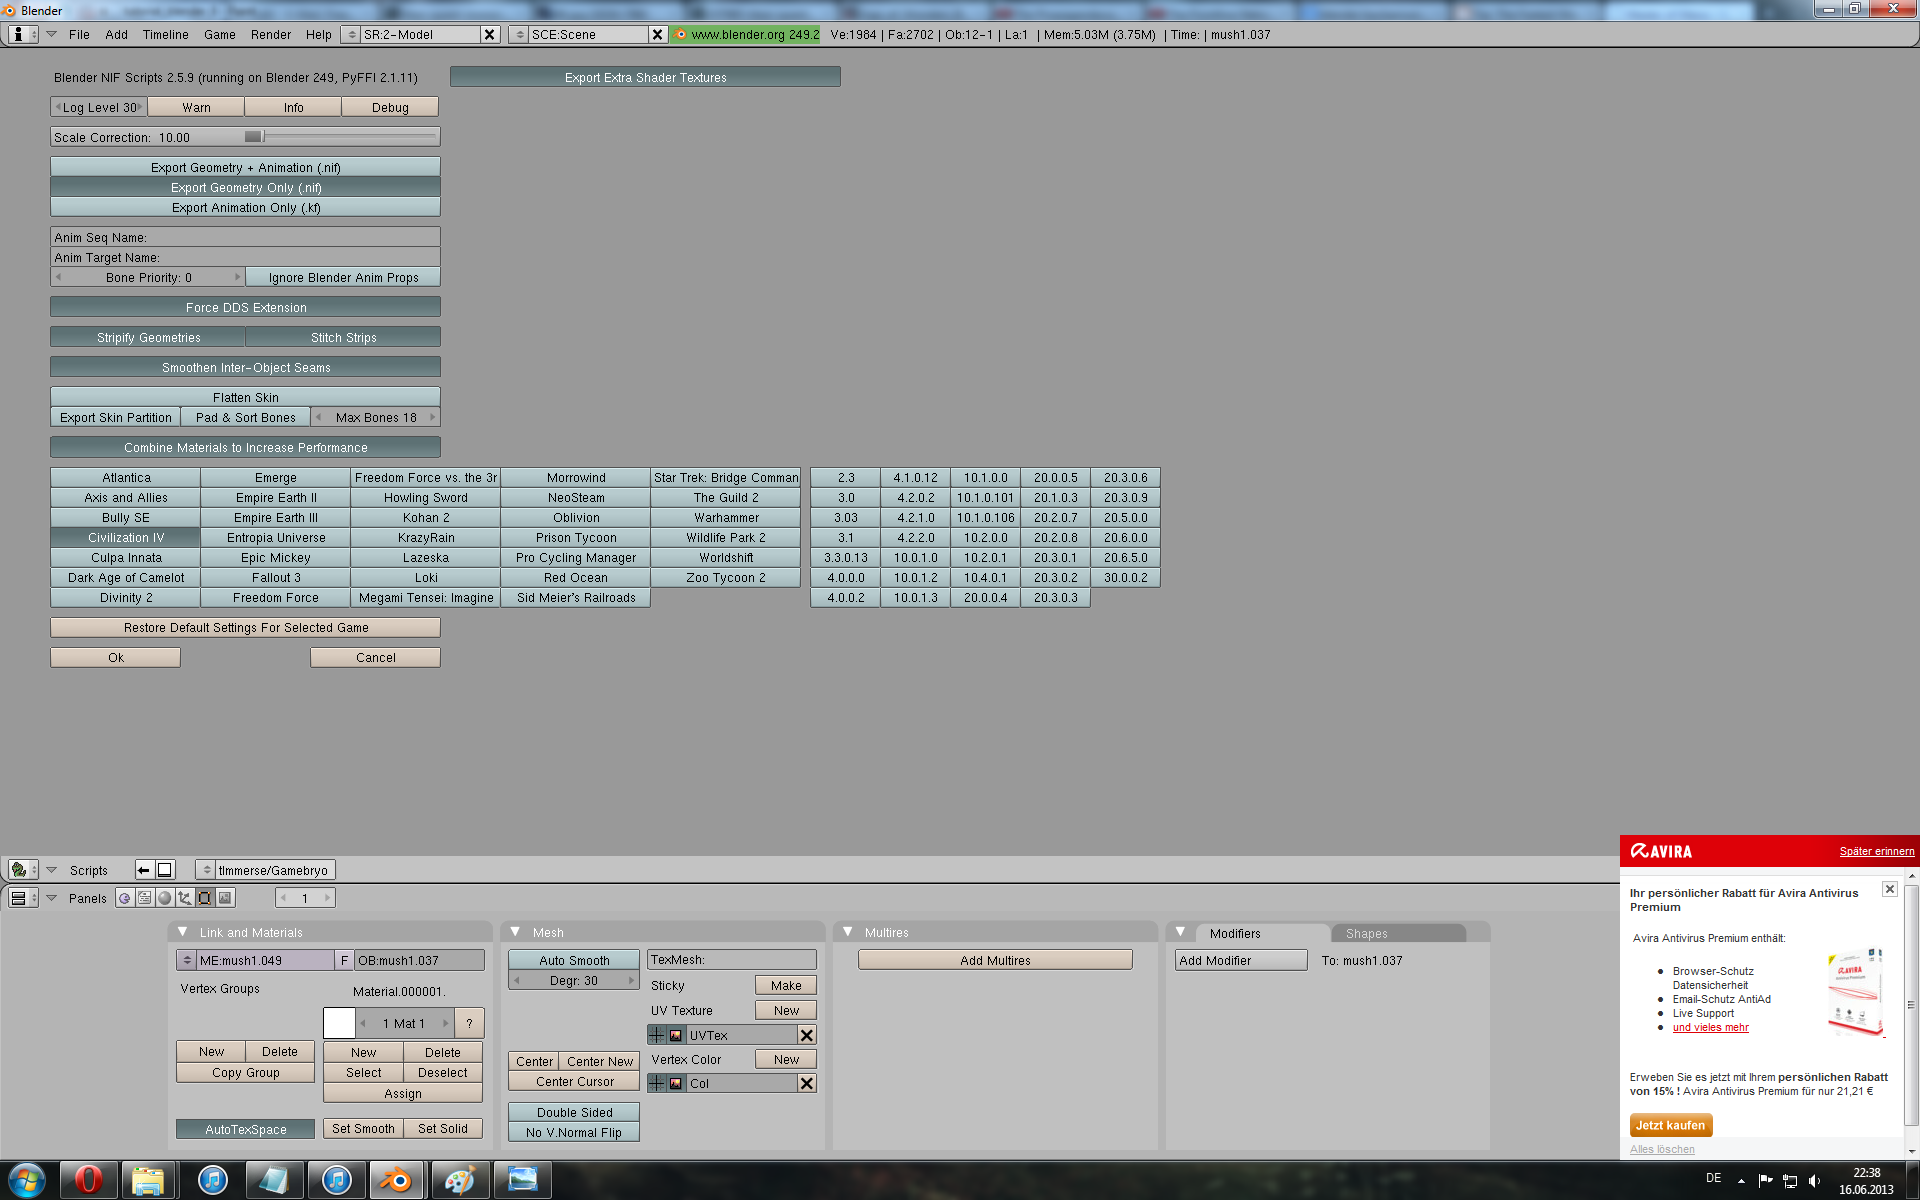Click Ok to start the export
The width and height of the screenshot is (1920, 1200).
[x=116, y=657]
